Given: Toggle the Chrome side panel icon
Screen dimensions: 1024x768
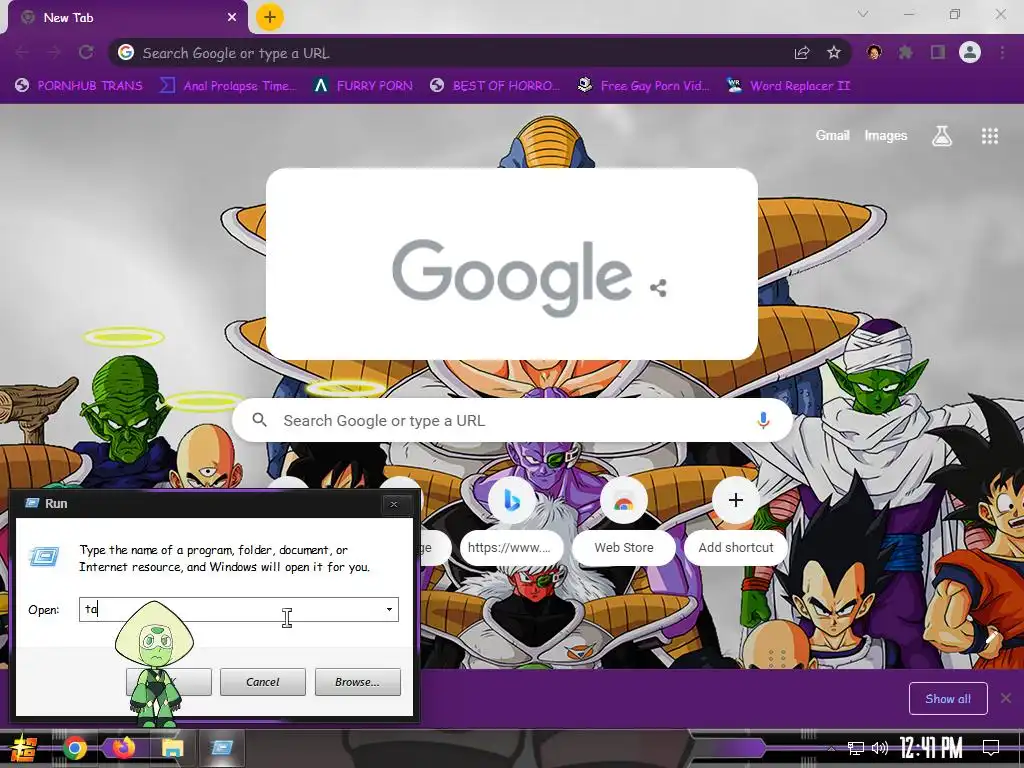Looking at the screenshot, I should tap(938, 52).
